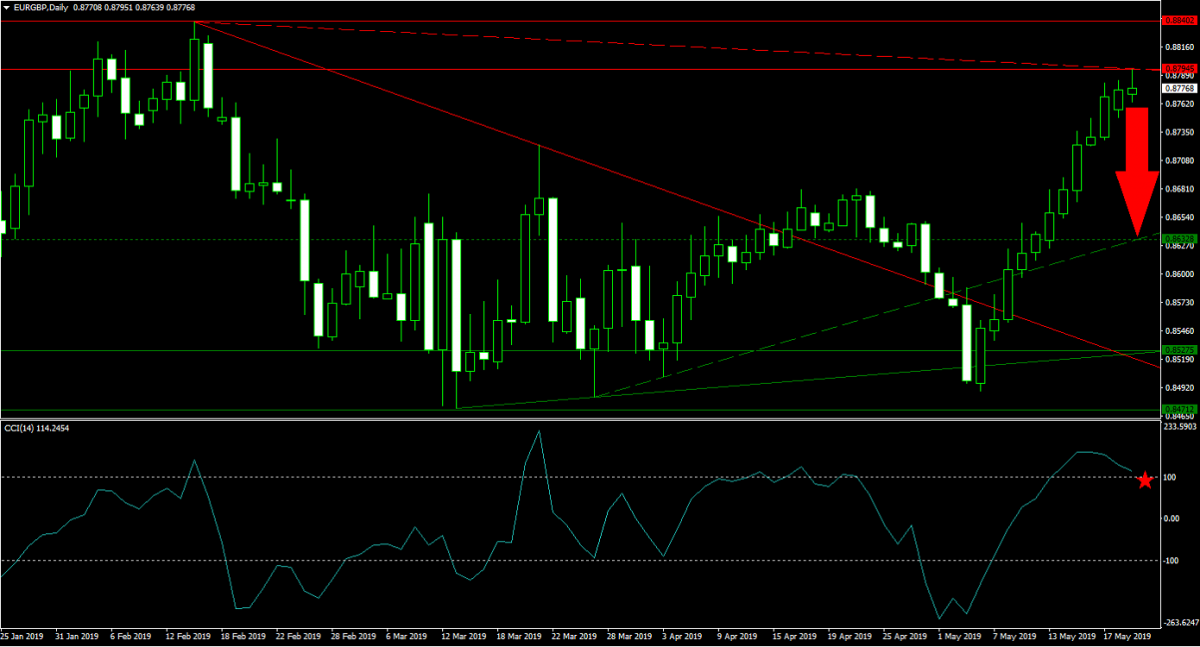Click the red star on the CCI panel
1200x647 pixels.
[1145, 481]
